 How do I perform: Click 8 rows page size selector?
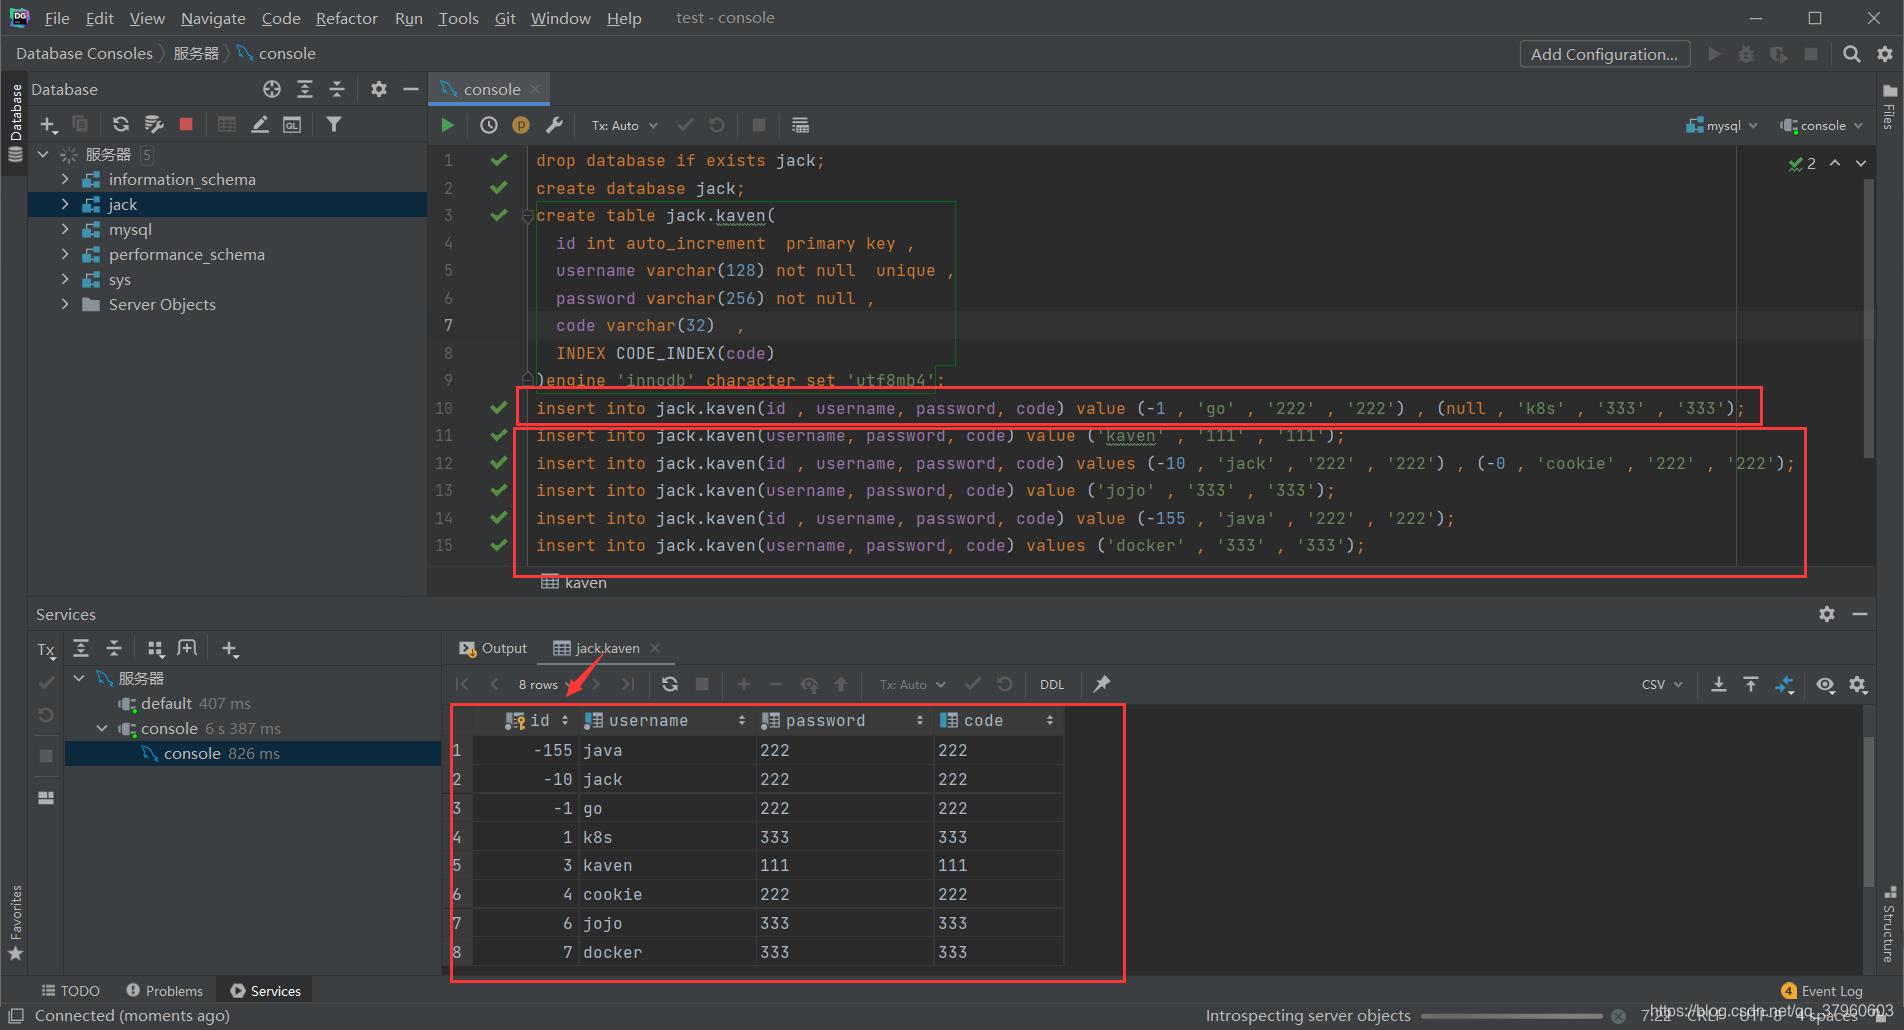(545, 684)
